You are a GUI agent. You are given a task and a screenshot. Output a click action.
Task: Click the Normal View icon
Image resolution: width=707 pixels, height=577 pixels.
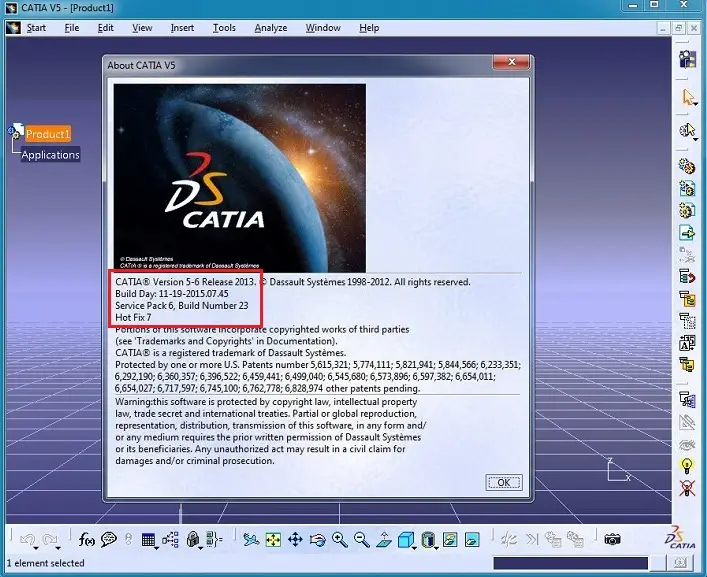point(384,539)
